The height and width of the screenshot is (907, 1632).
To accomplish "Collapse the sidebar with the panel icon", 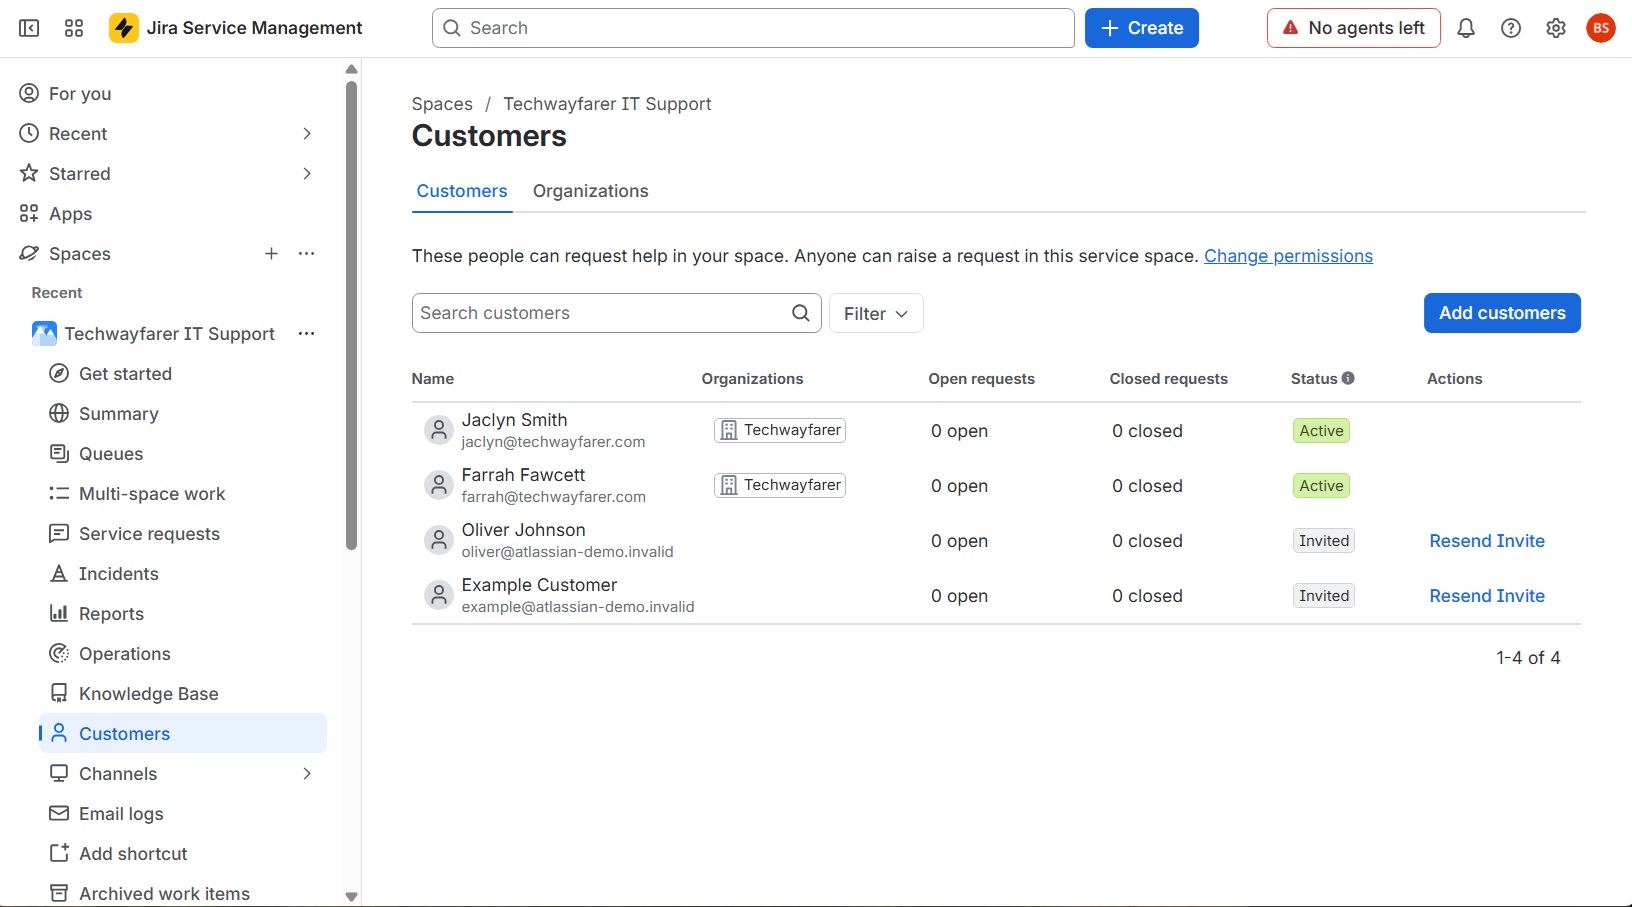I will tap(29, 28).
